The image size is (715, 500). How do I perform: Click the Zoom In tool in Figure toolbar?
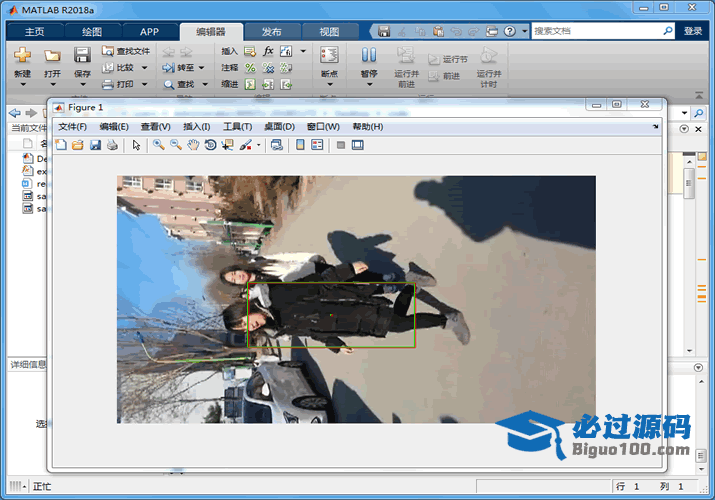[158, 145]
